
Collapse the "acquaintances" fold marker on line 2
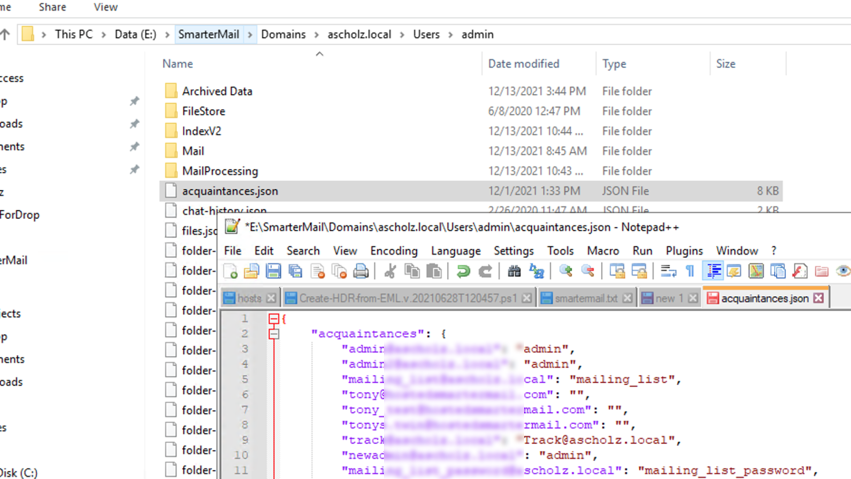pyautogui.click(x=273, y=334)
